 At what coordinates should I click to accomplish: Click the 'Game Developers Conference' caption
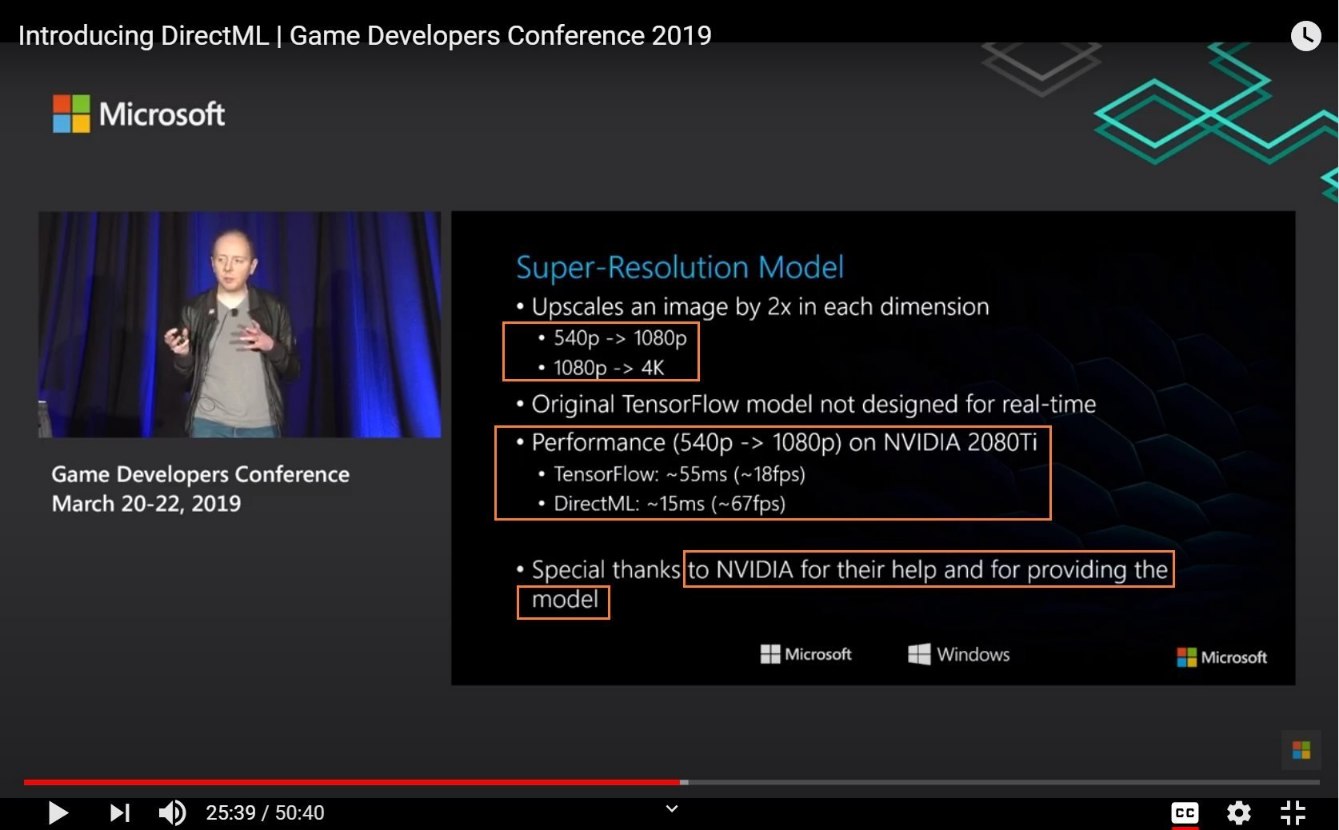tap(201, 474)
